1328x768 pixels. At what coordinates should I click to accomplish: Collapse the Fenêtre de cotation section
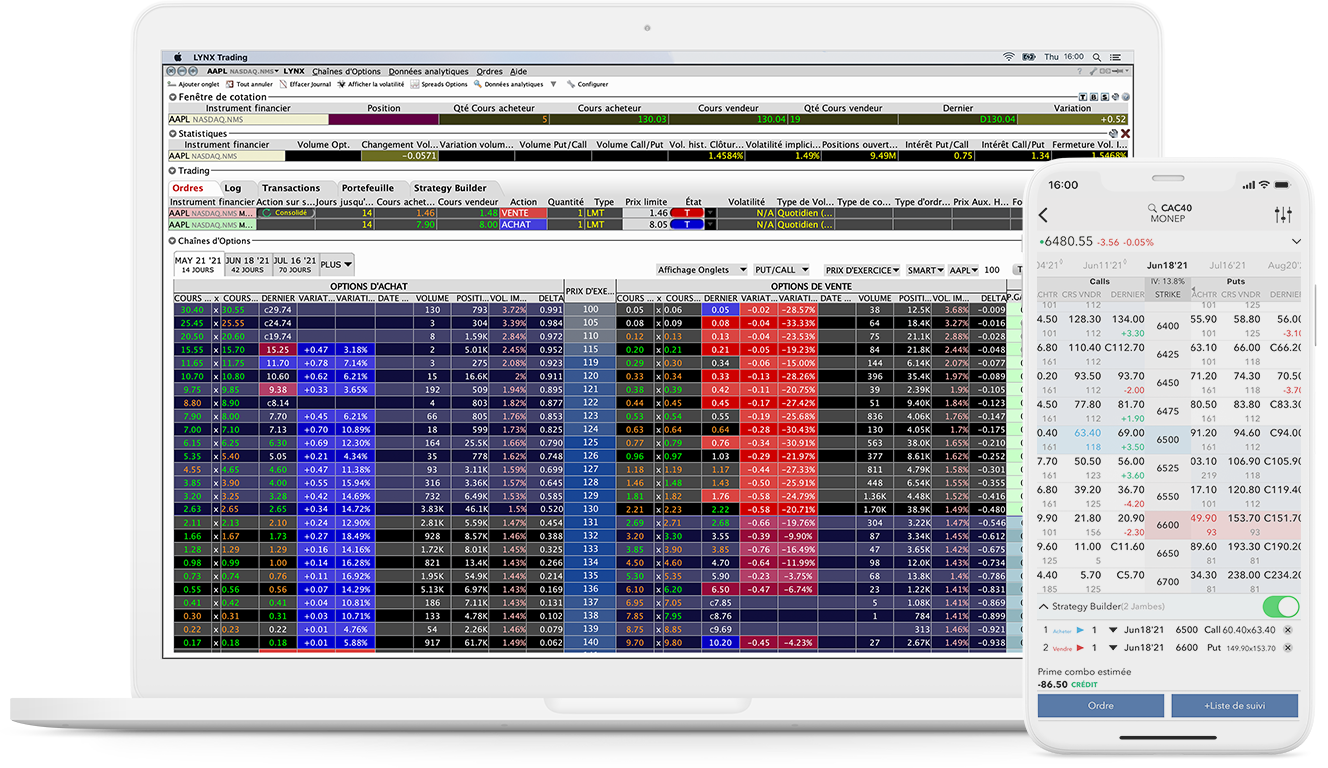[x=172, y=97]
